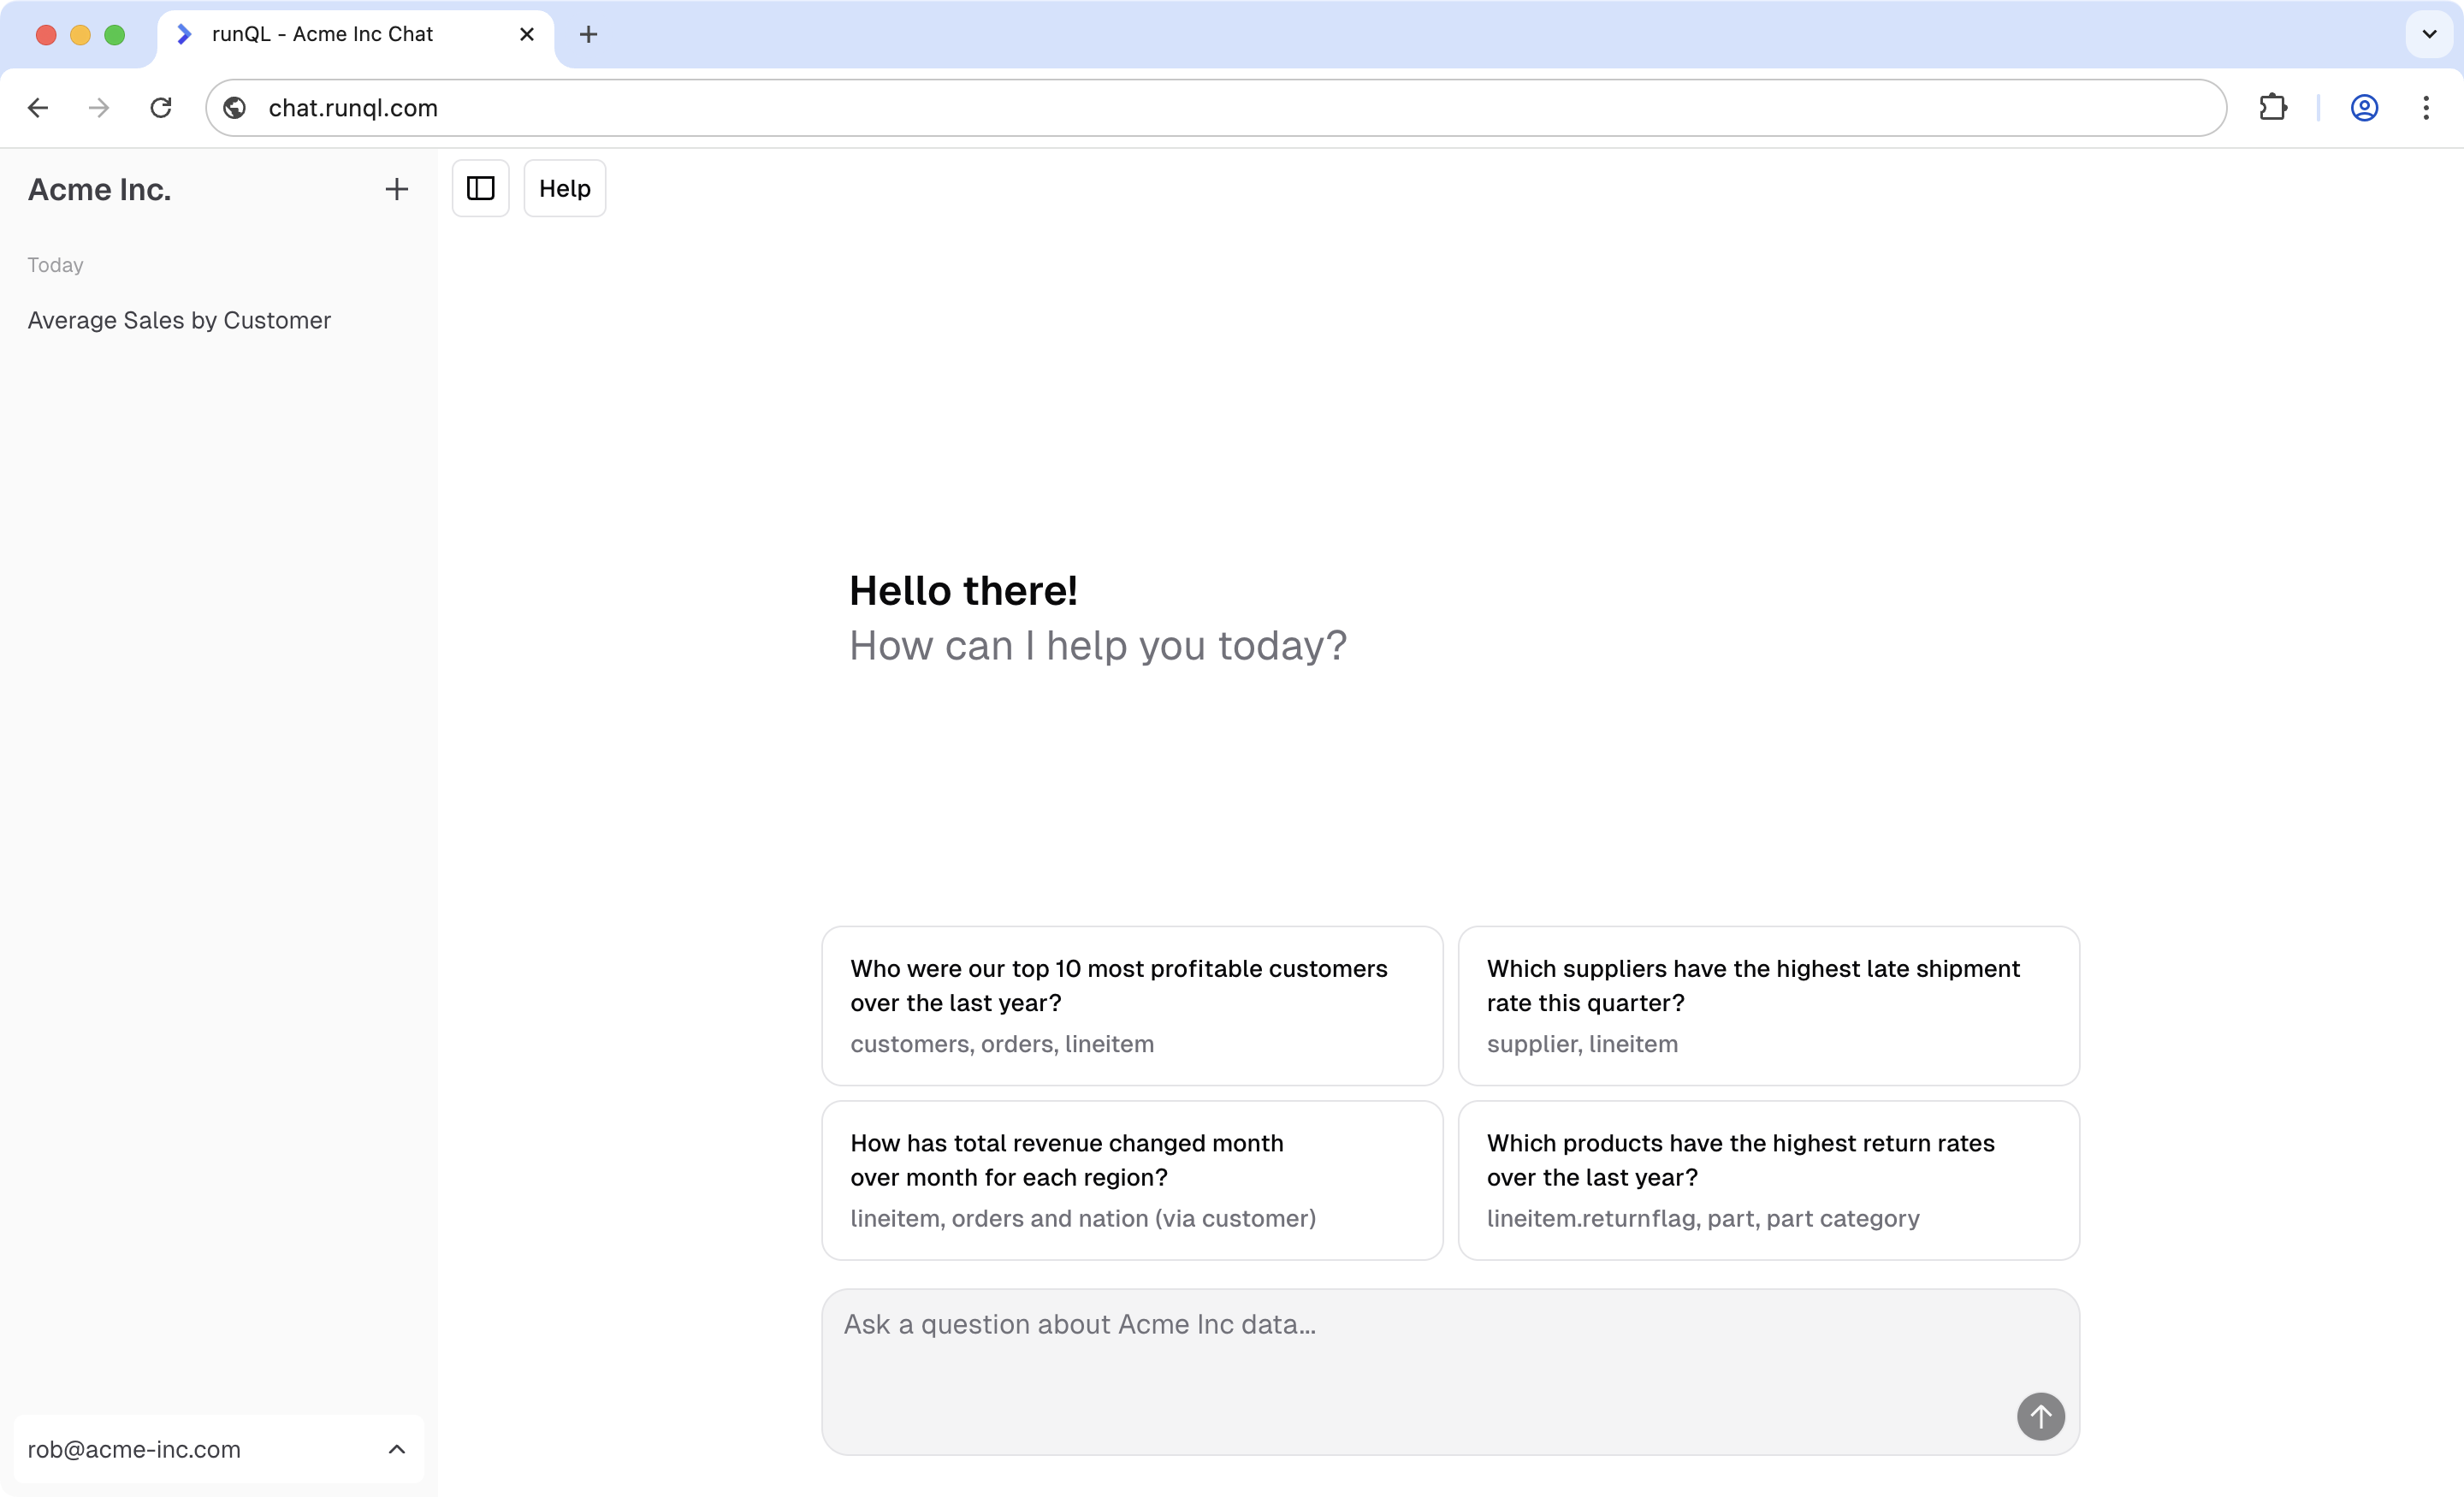This screenshot has height=1497, width=2464.
Task: Select the runQL - Acme Inc Chat tab
Action: click(355, 34)
